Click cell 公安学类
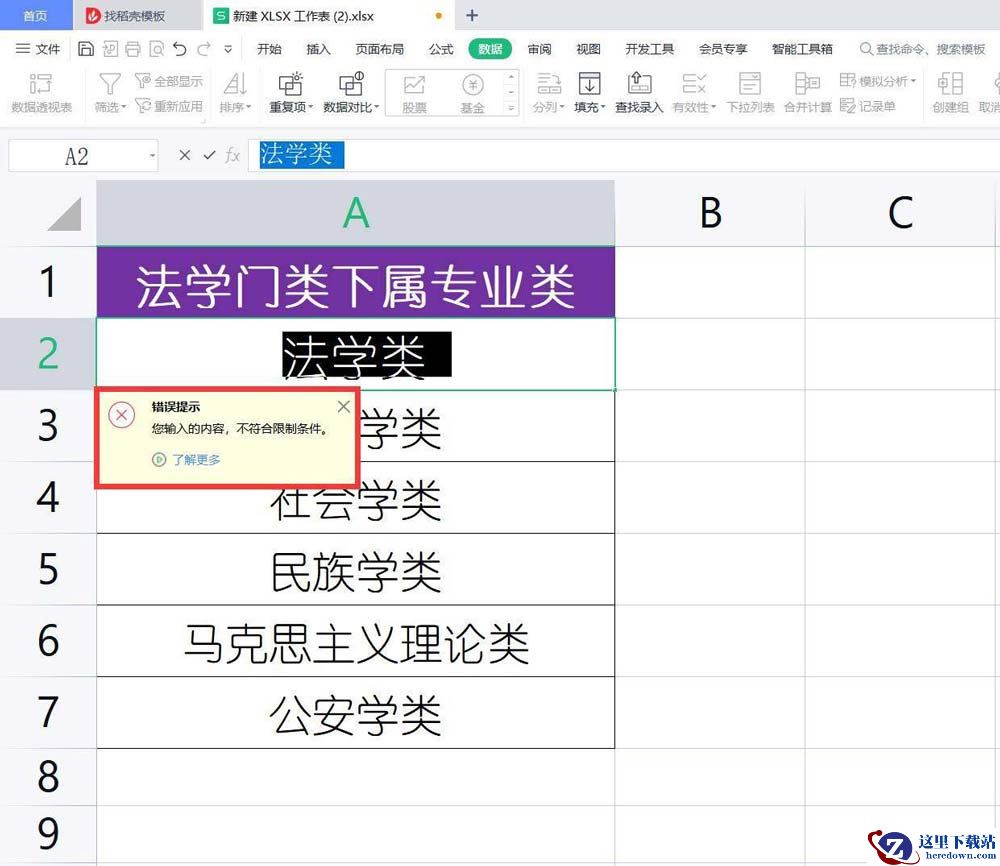 [x=355, y=713]
